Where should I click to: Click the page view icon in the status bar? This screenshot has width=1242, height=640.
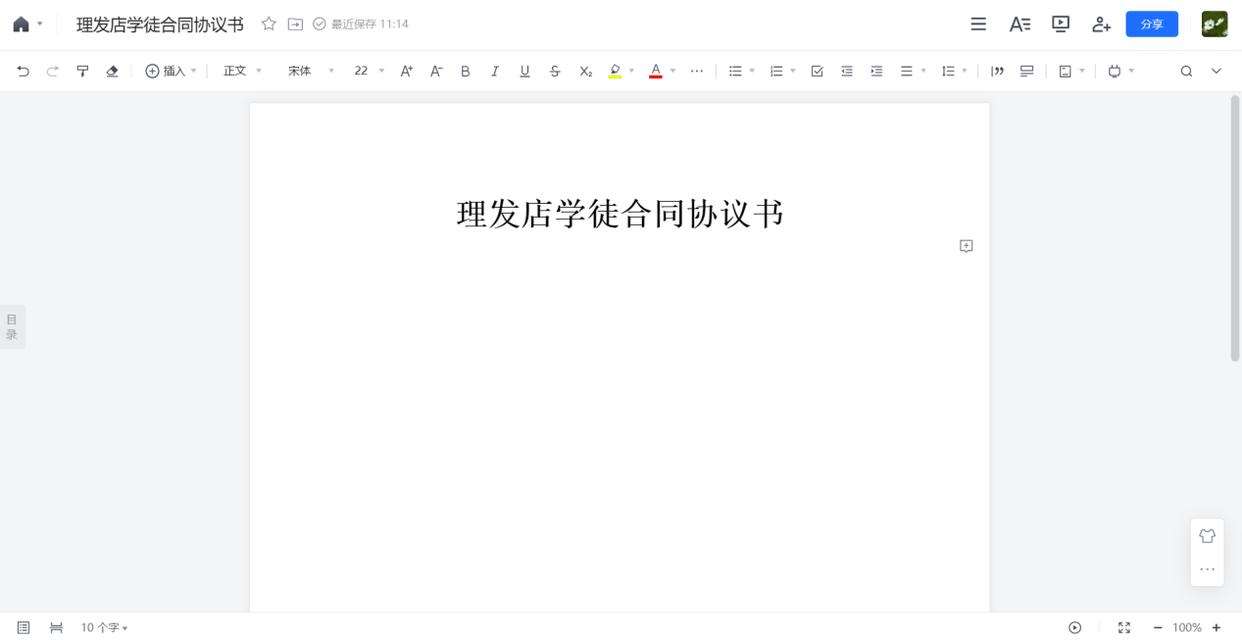[x=24, y=627]
